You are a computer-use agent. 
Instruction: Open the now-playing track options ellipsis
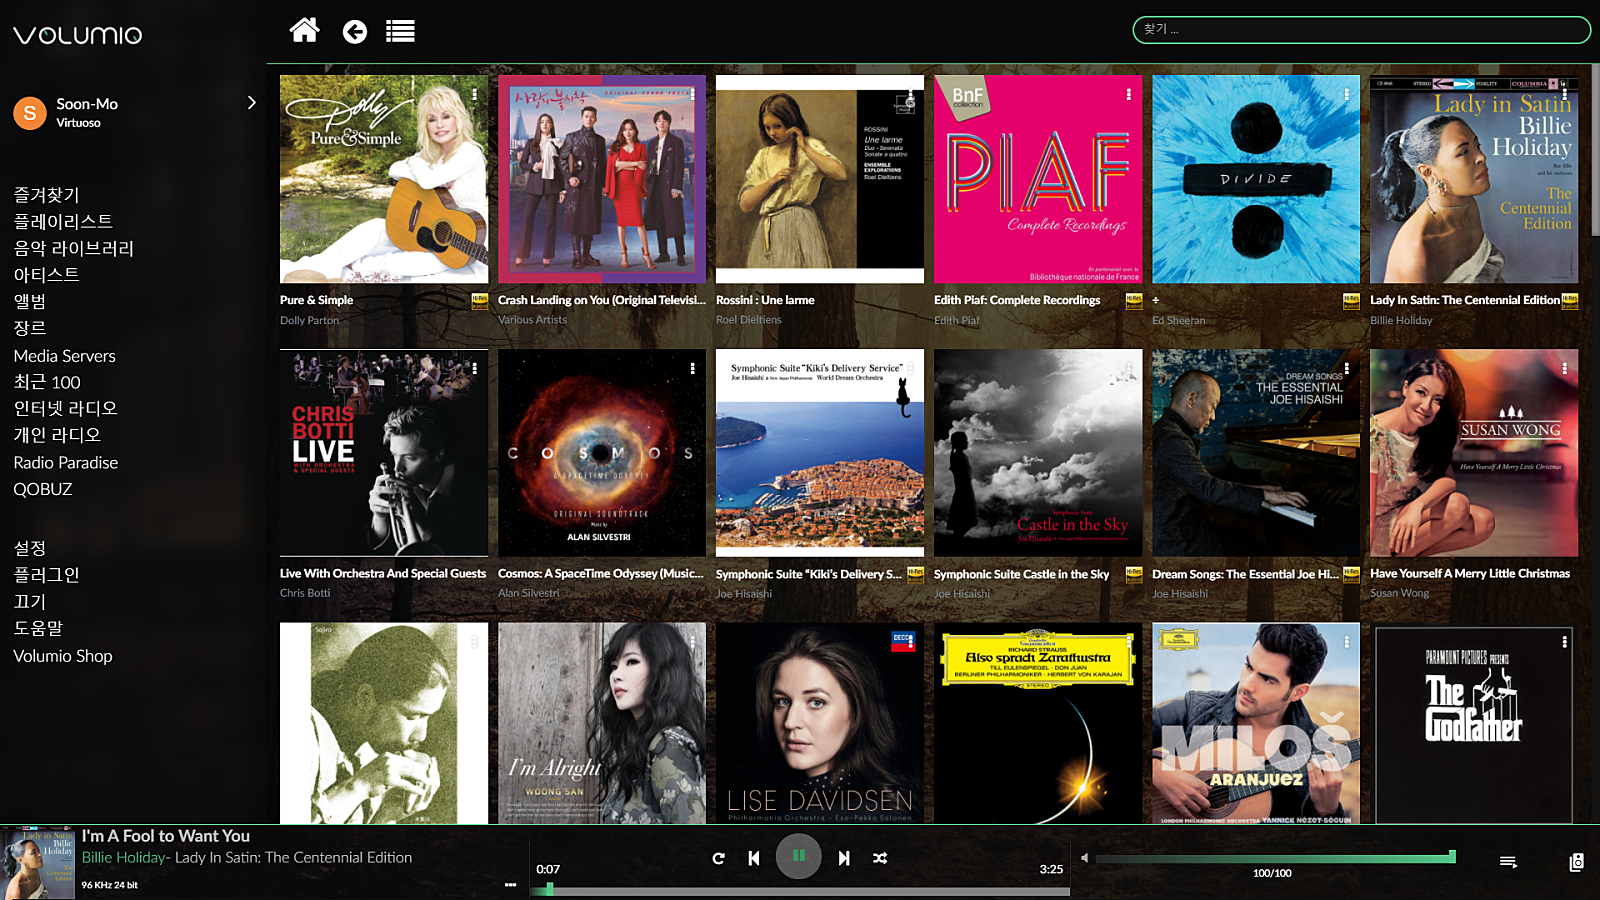pyautogui.click(x=510, y=885)
